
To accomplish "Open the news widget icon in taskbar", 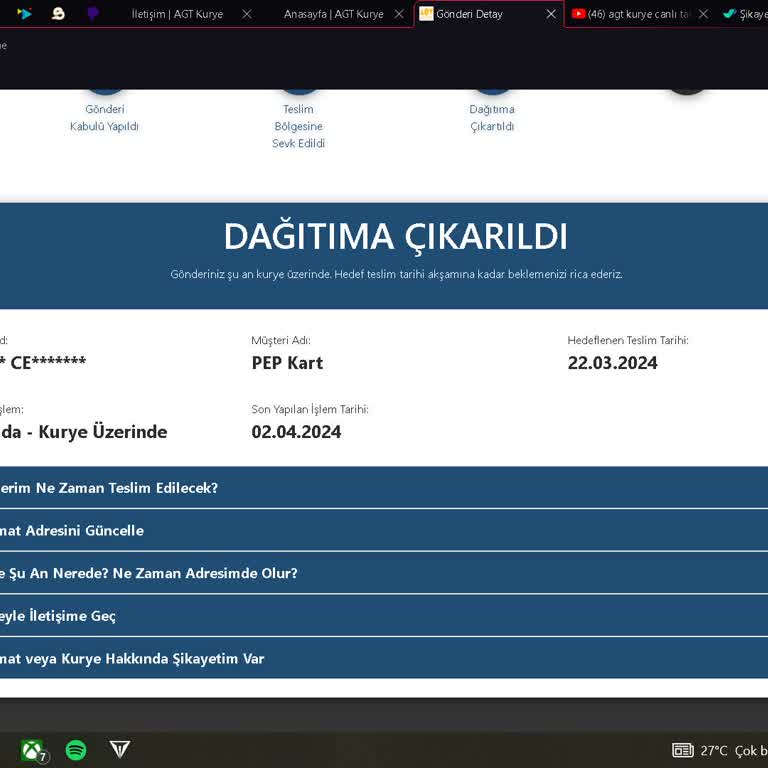I will 682,750.
